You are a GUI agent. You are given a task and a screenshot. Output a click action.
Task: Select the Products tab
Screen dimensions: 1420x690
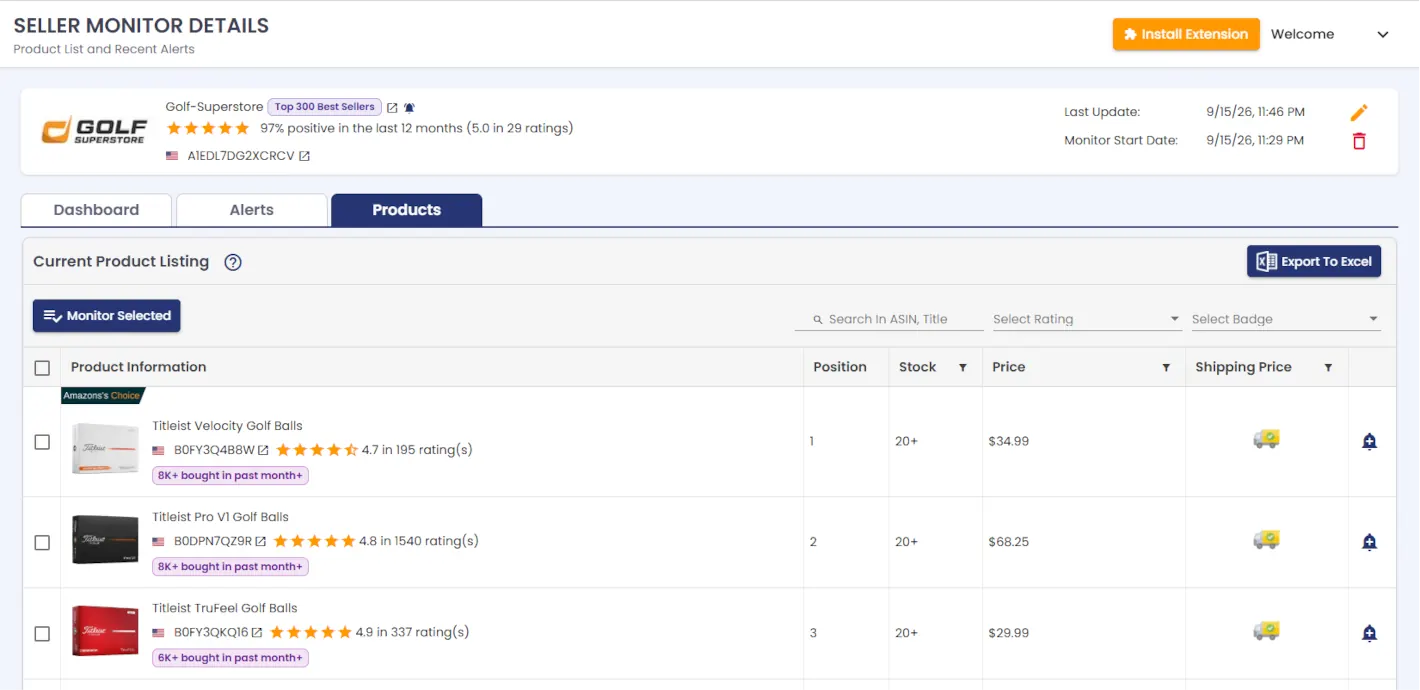coord(407,210)
